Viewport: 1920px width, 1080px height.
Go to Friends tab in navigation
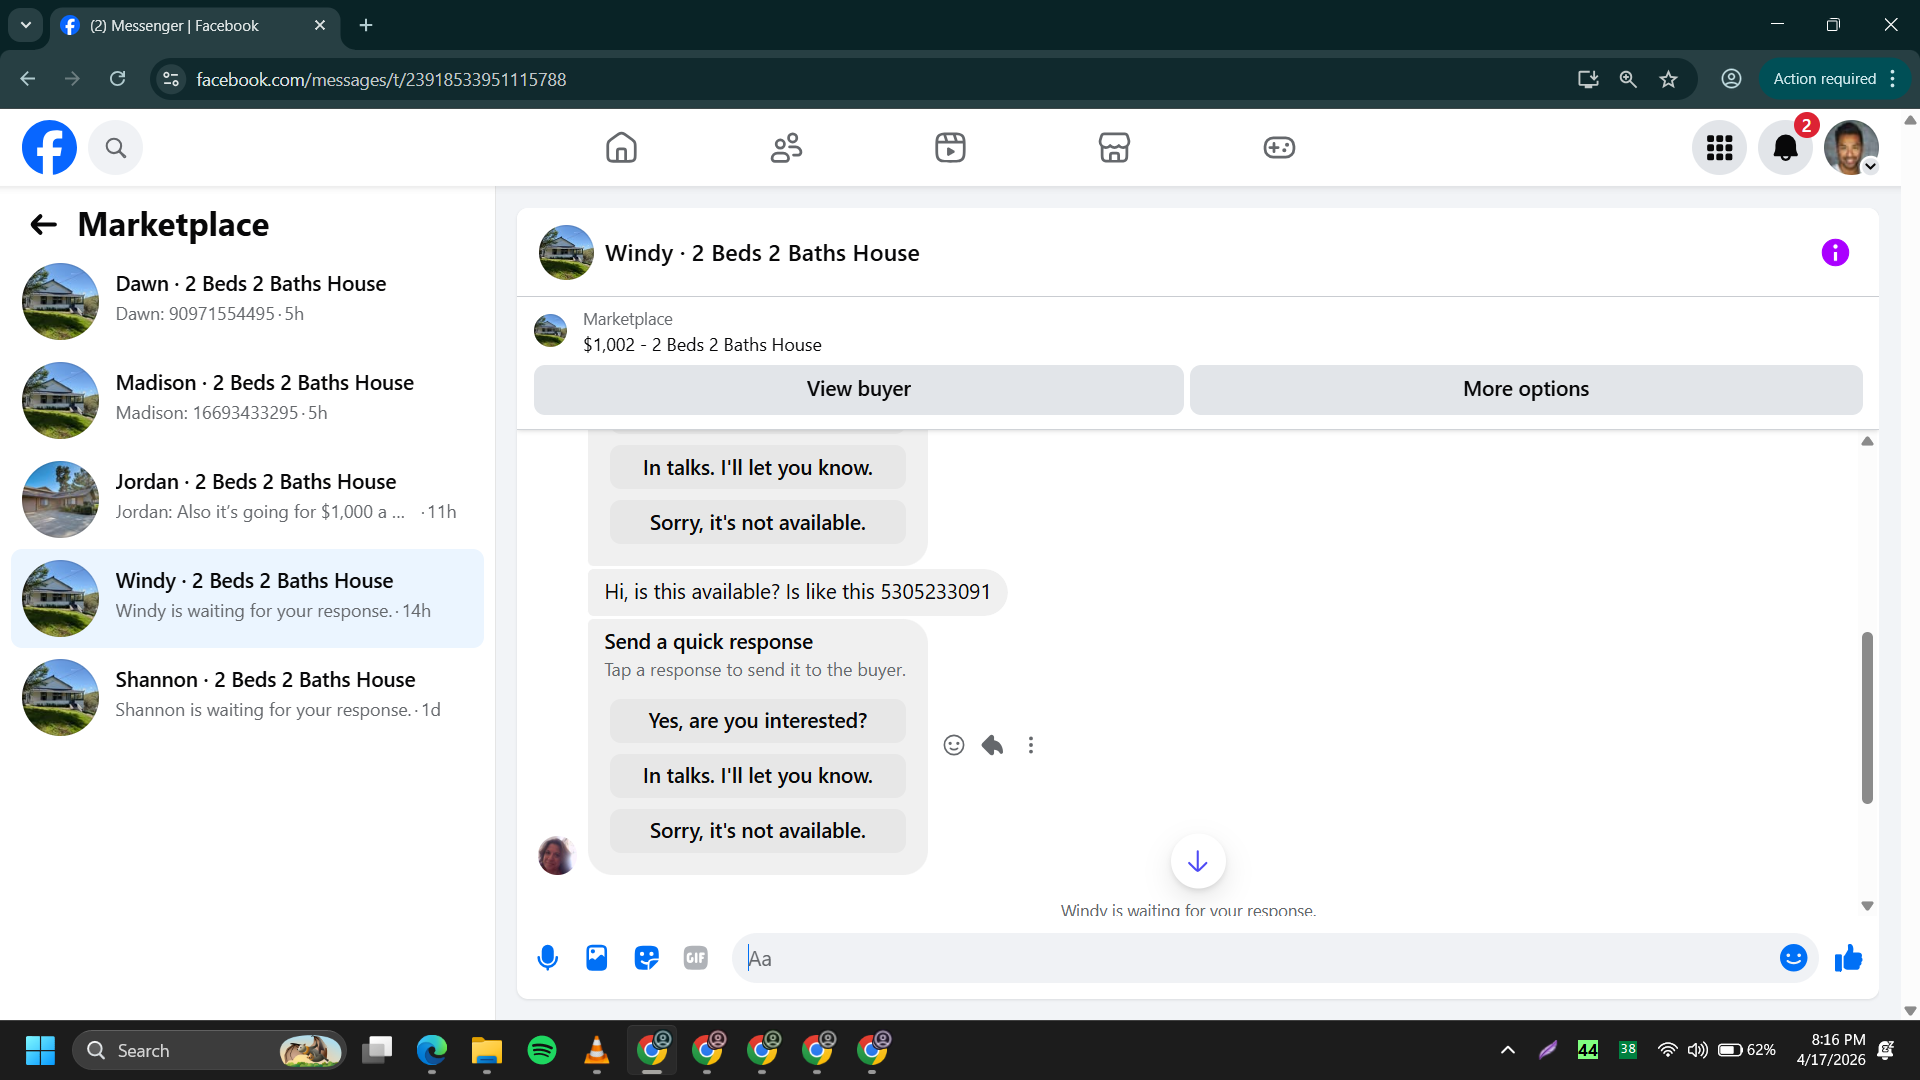[x=786, y=148]
